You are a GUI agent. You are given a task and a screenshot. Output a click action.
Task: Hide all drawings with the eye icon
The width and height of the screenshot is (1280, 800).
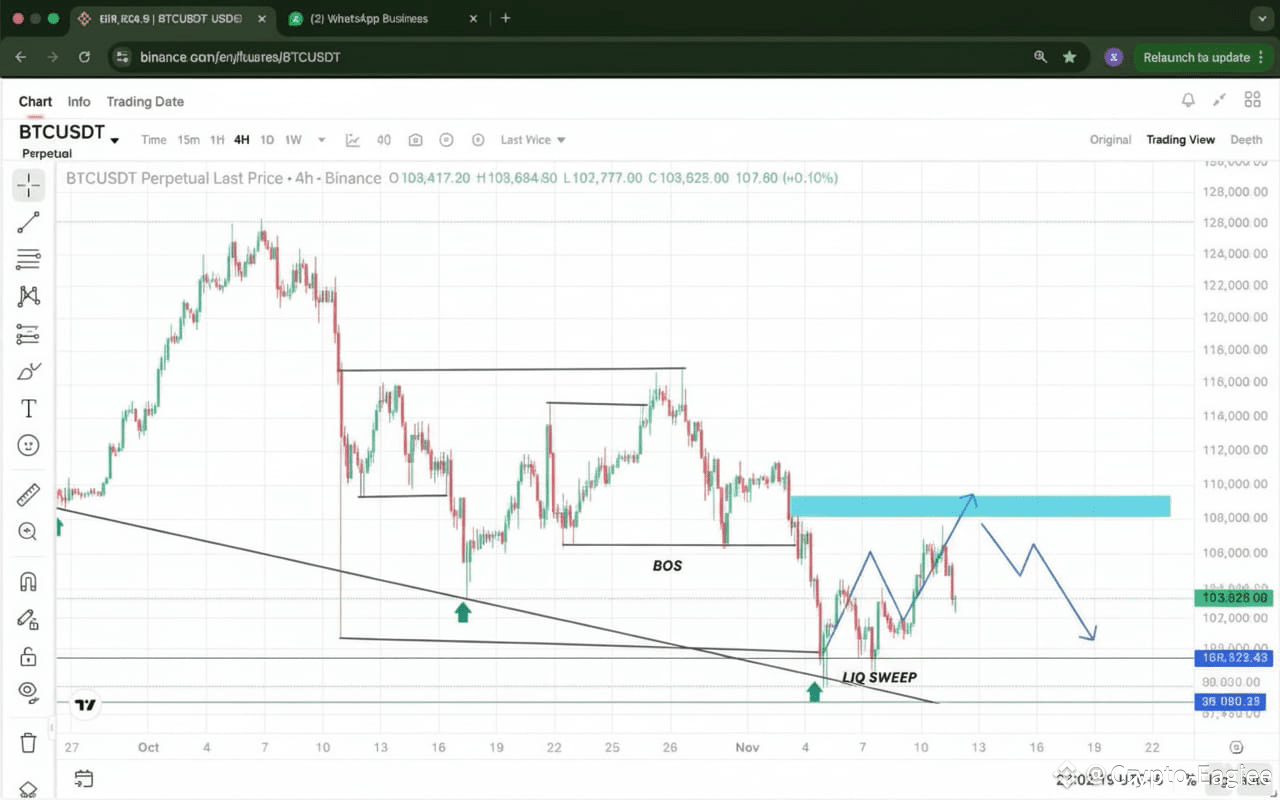click(x=28, y=692)
